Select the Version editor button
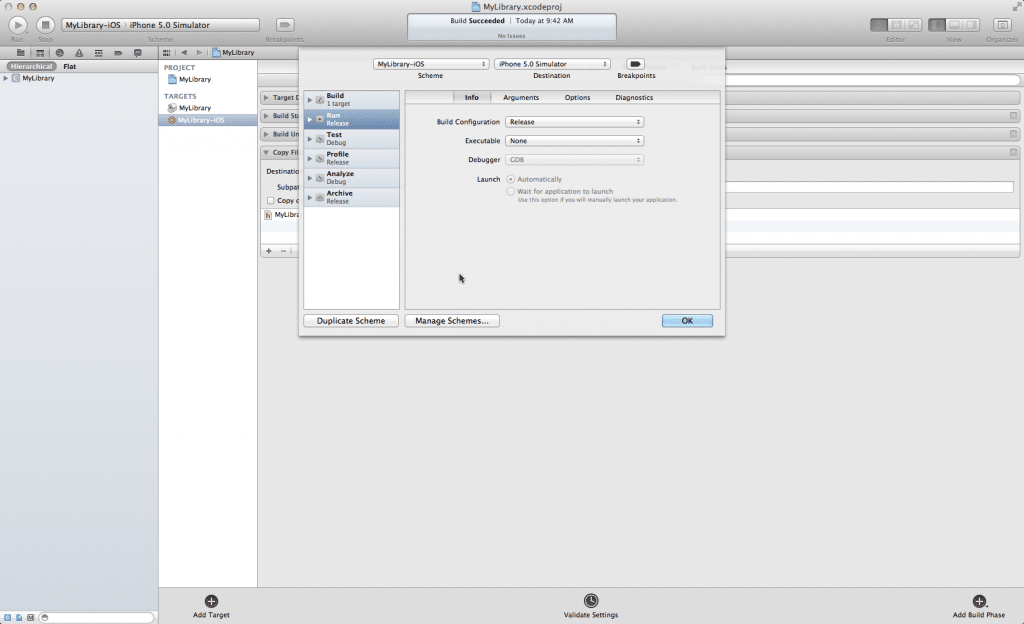The height and width of the screenshot is (624, 1024). (x=914, y=25)
